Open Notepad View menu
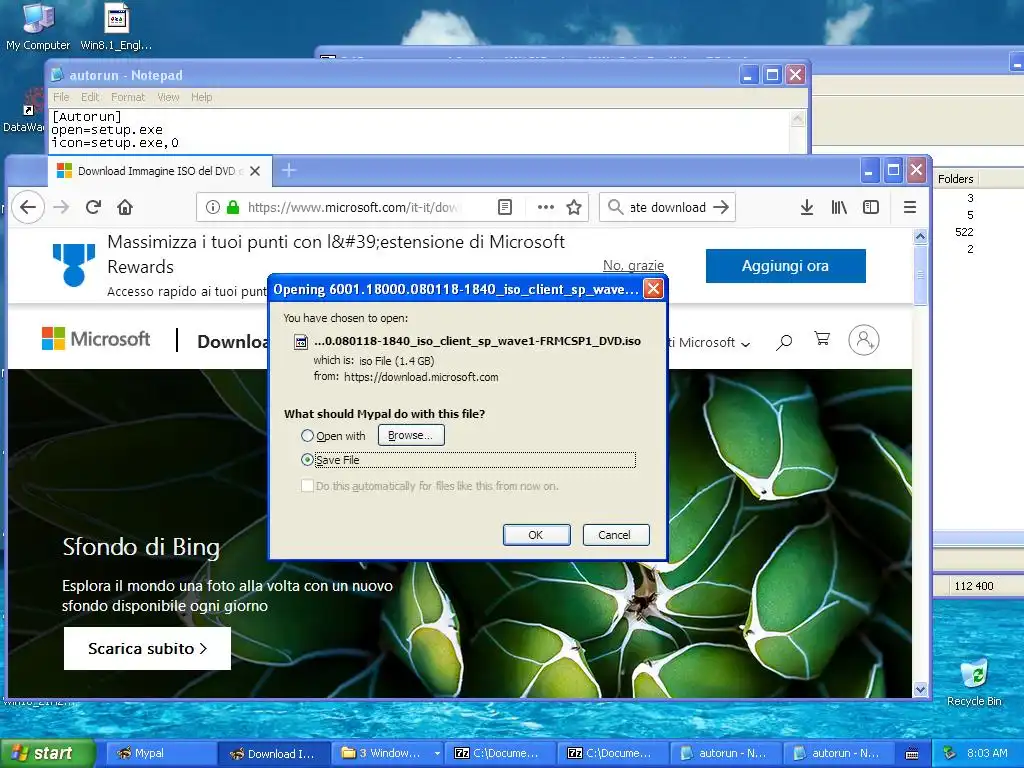The height and width of the screenshot is (768, 1024). (x=168, y=97)
